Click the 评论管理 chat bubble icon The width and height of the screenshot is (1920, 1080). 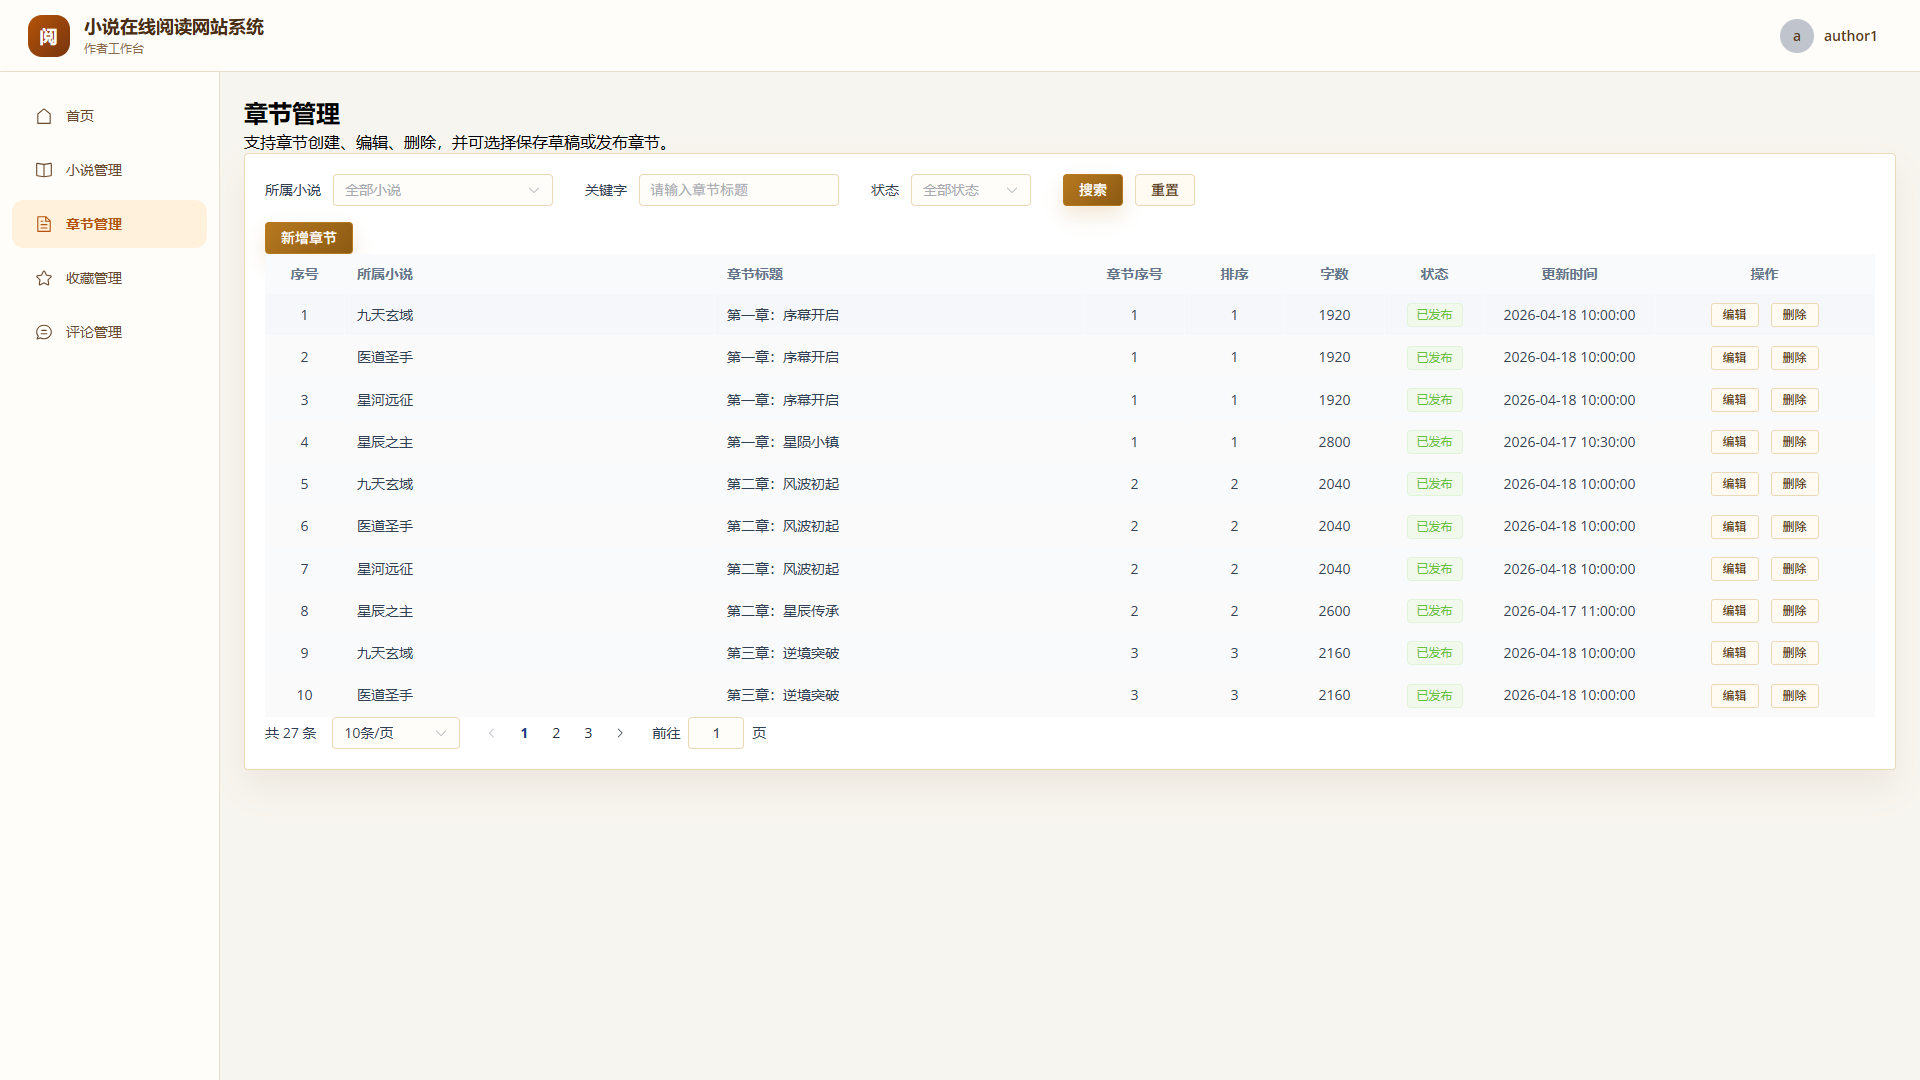[44, 332]
